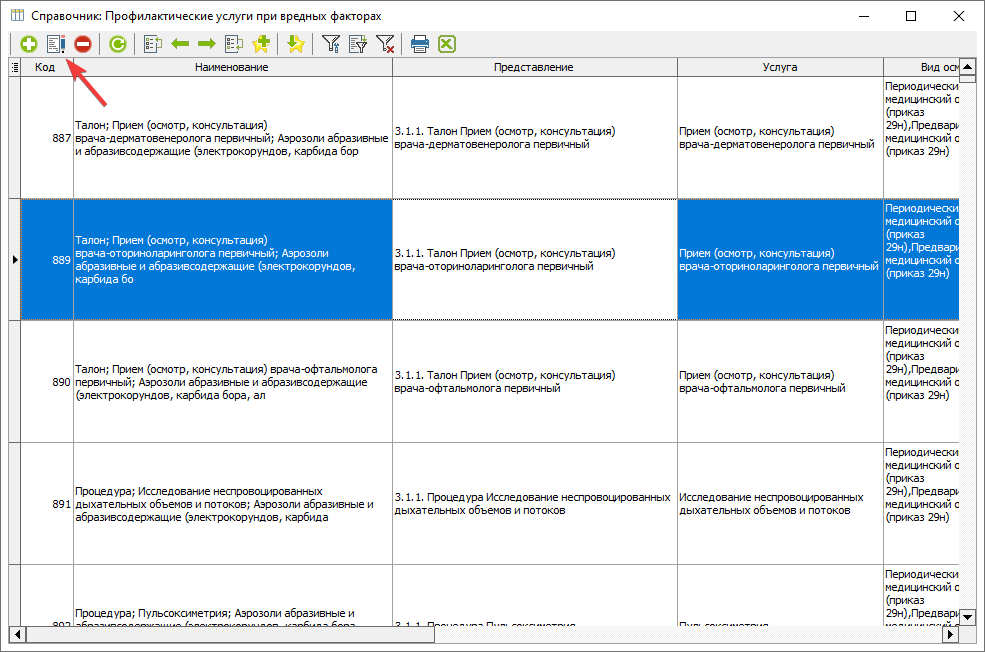Click horizontal scrollbar left arrow

pos(17,634)
